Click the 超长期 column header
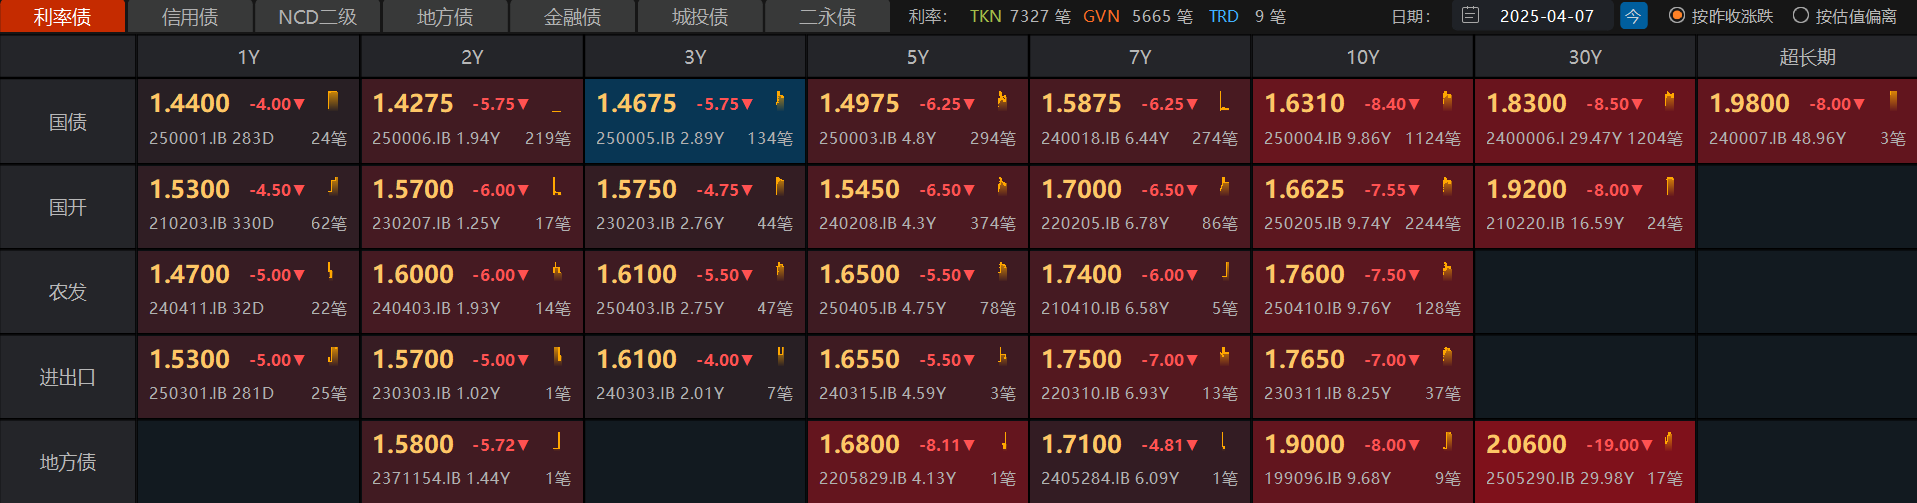This screenshot has height=503, width=1917. tap(1807, 57)
